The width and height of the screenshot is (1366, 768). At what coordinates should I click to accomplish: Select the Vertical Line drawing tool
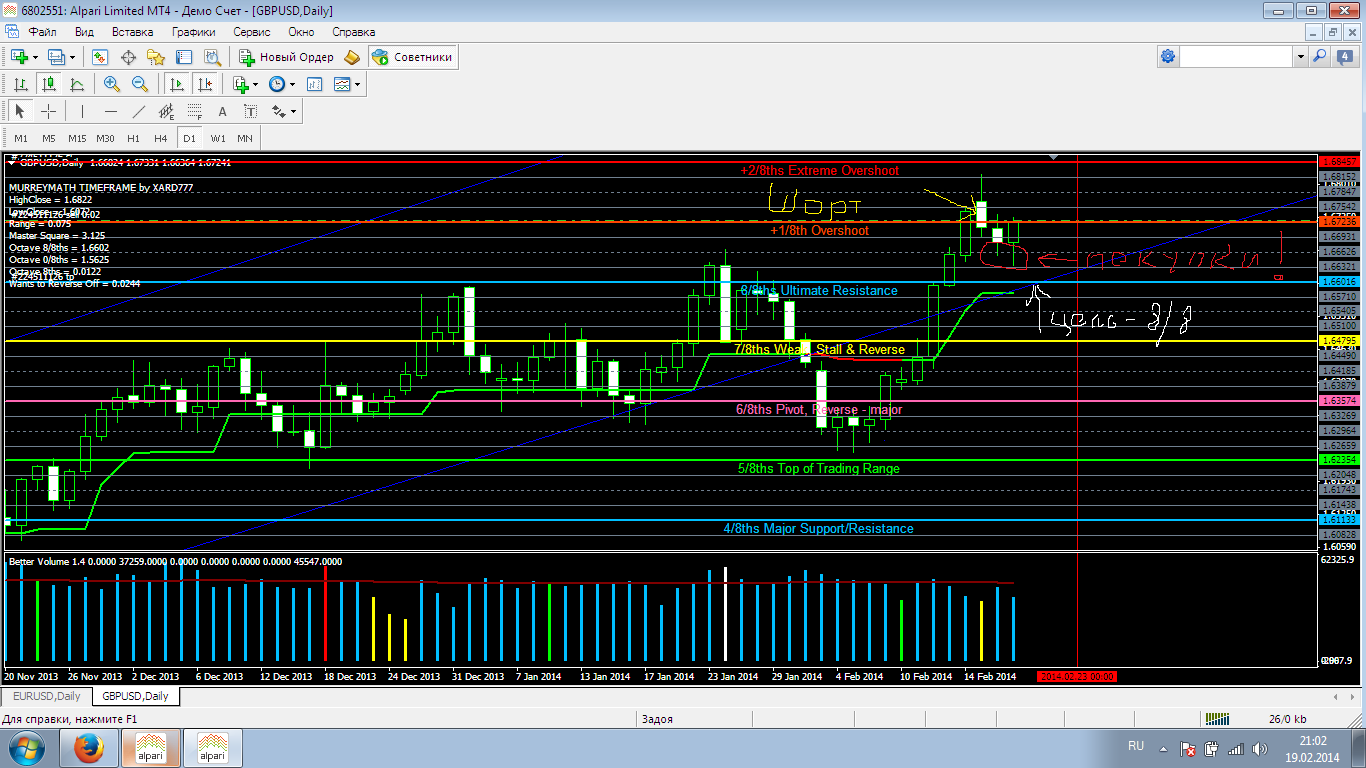click(x=82, y=111)
